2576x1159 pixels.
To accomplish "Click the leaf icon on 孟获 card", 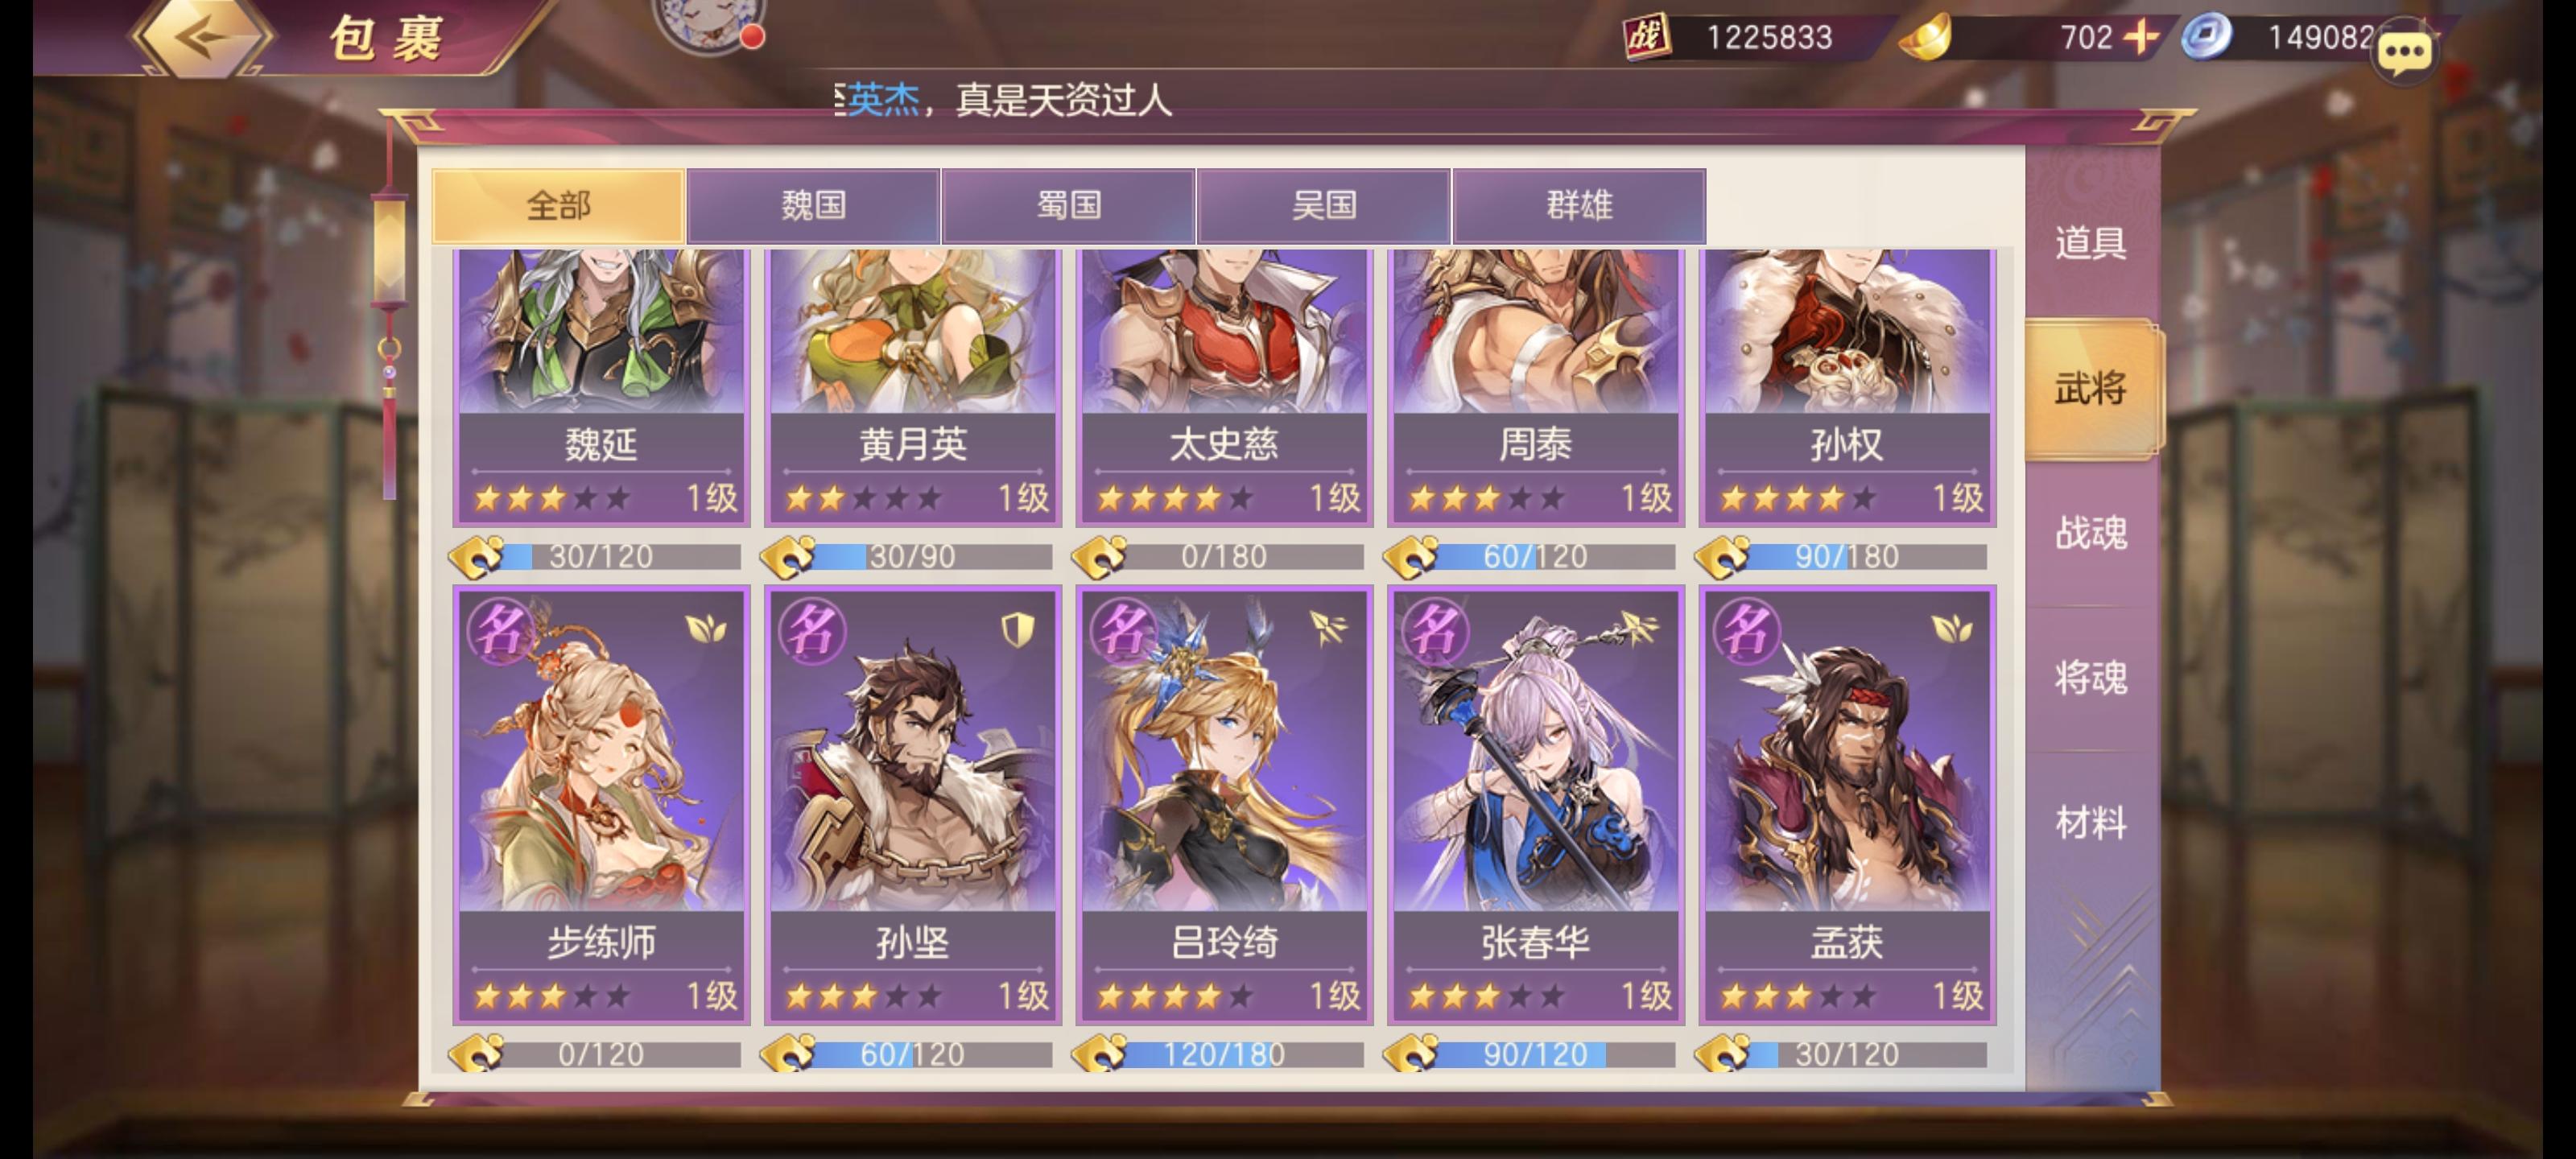I will pyautogui.click(x=1951, y=629).
